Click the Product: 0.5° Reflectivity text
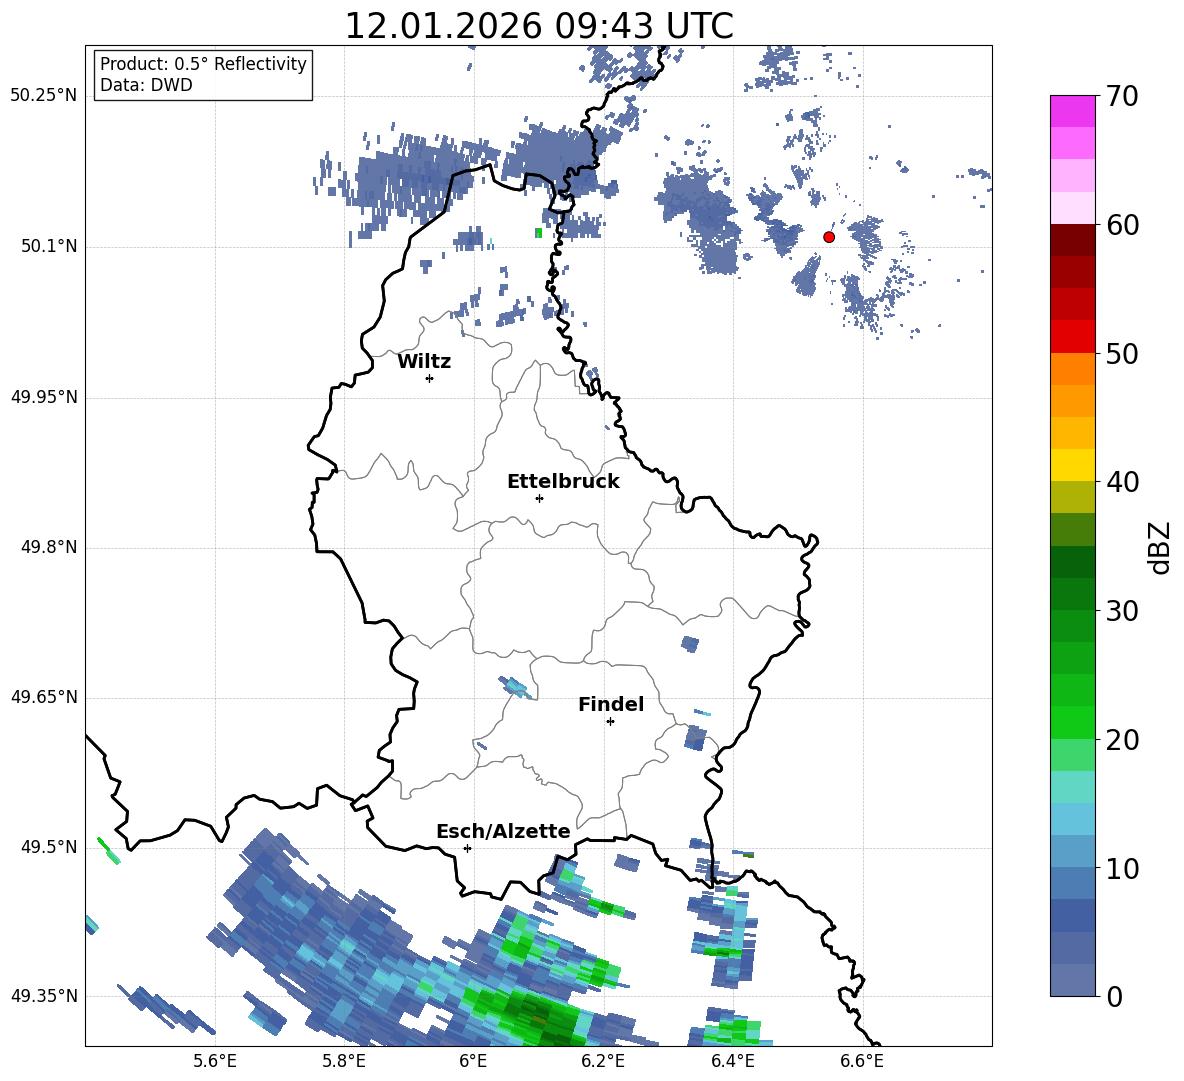 point(203,64)
